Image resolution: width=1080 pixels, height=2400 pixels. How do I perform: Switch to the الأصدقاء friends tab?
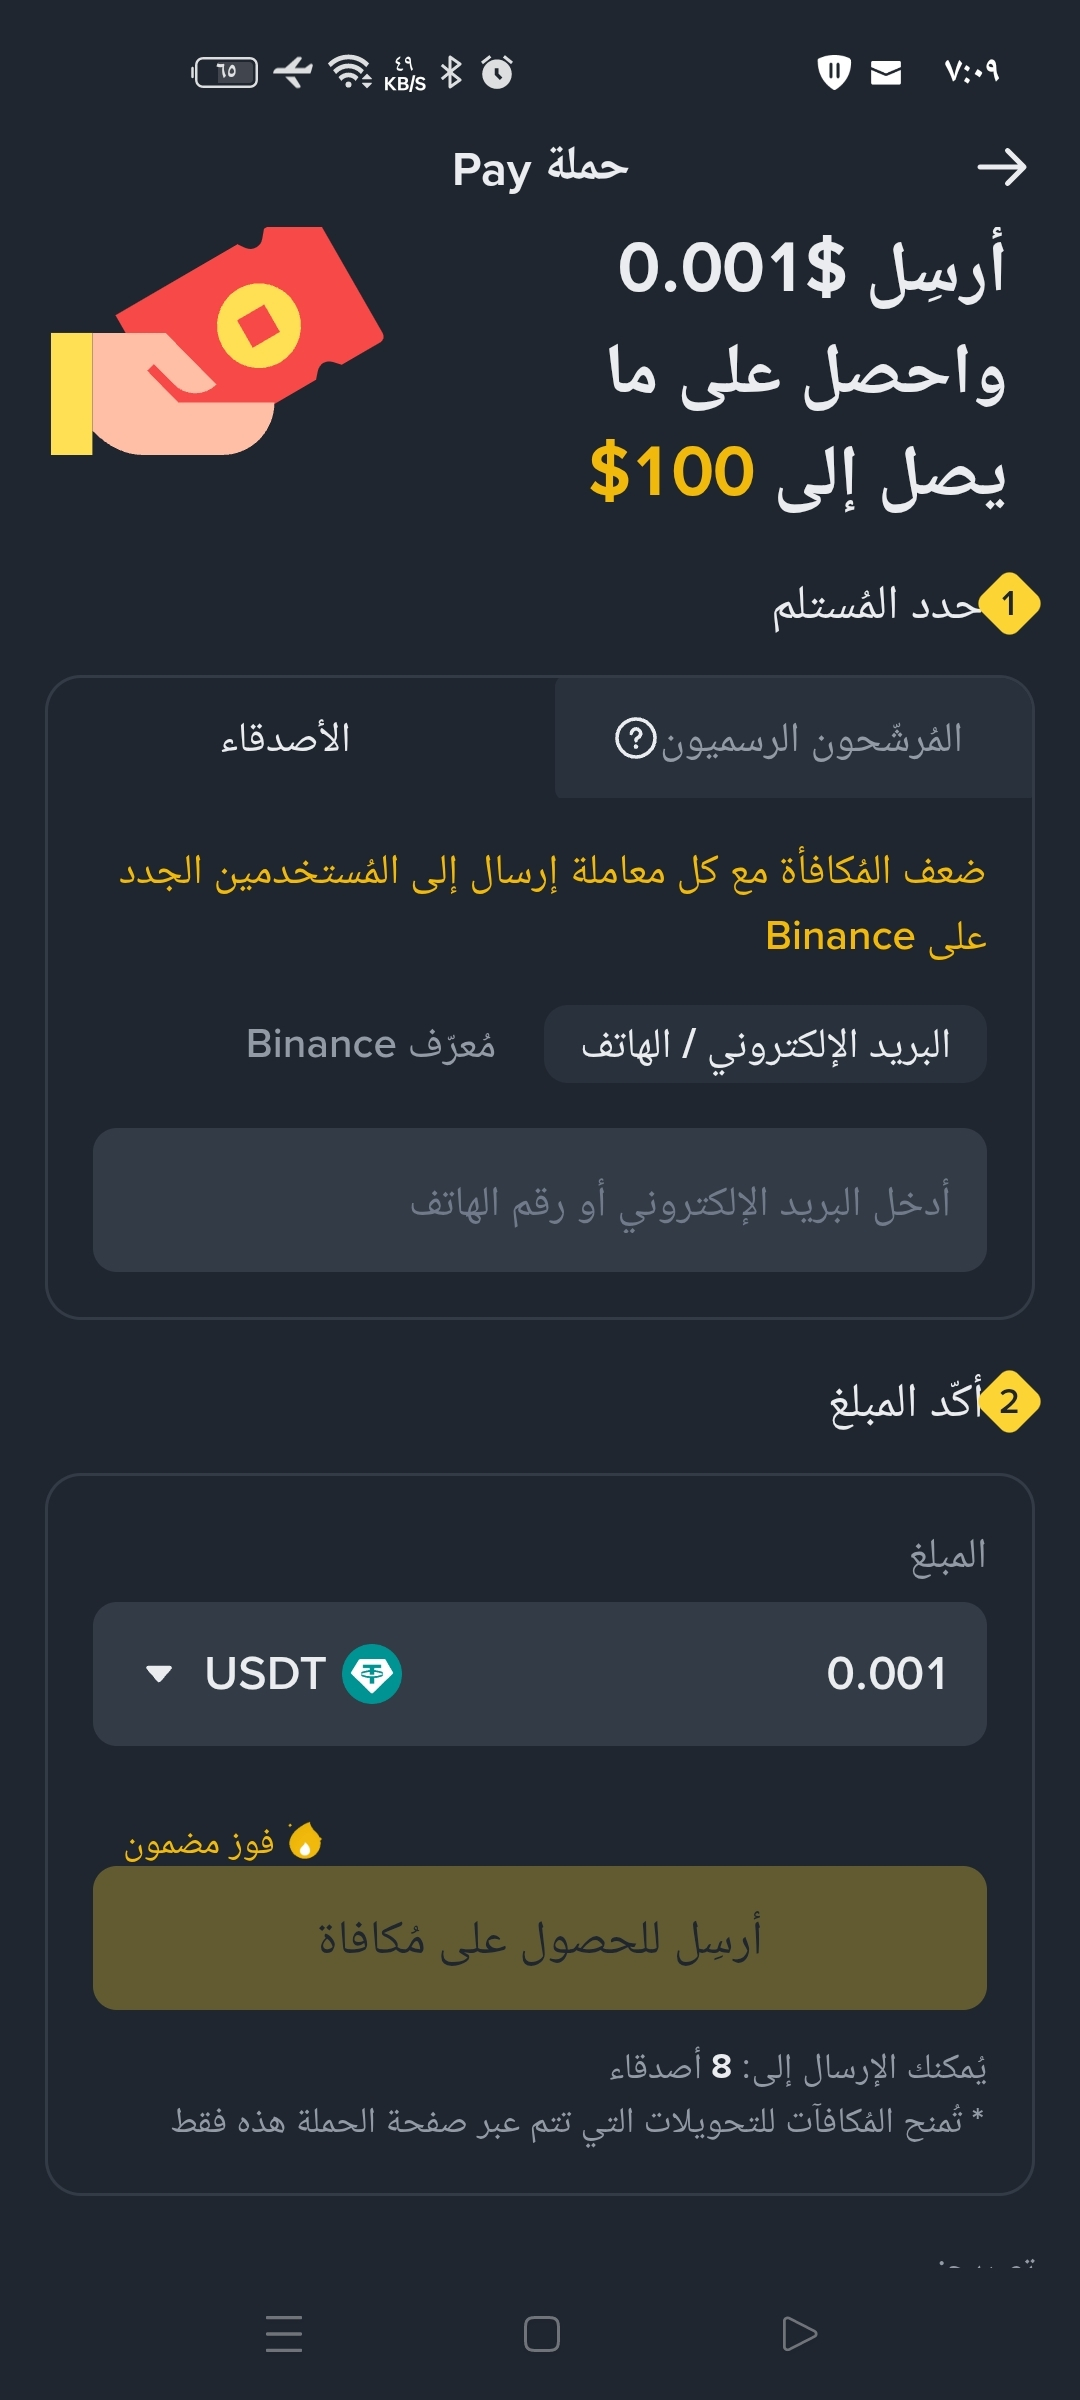point(286,738)
